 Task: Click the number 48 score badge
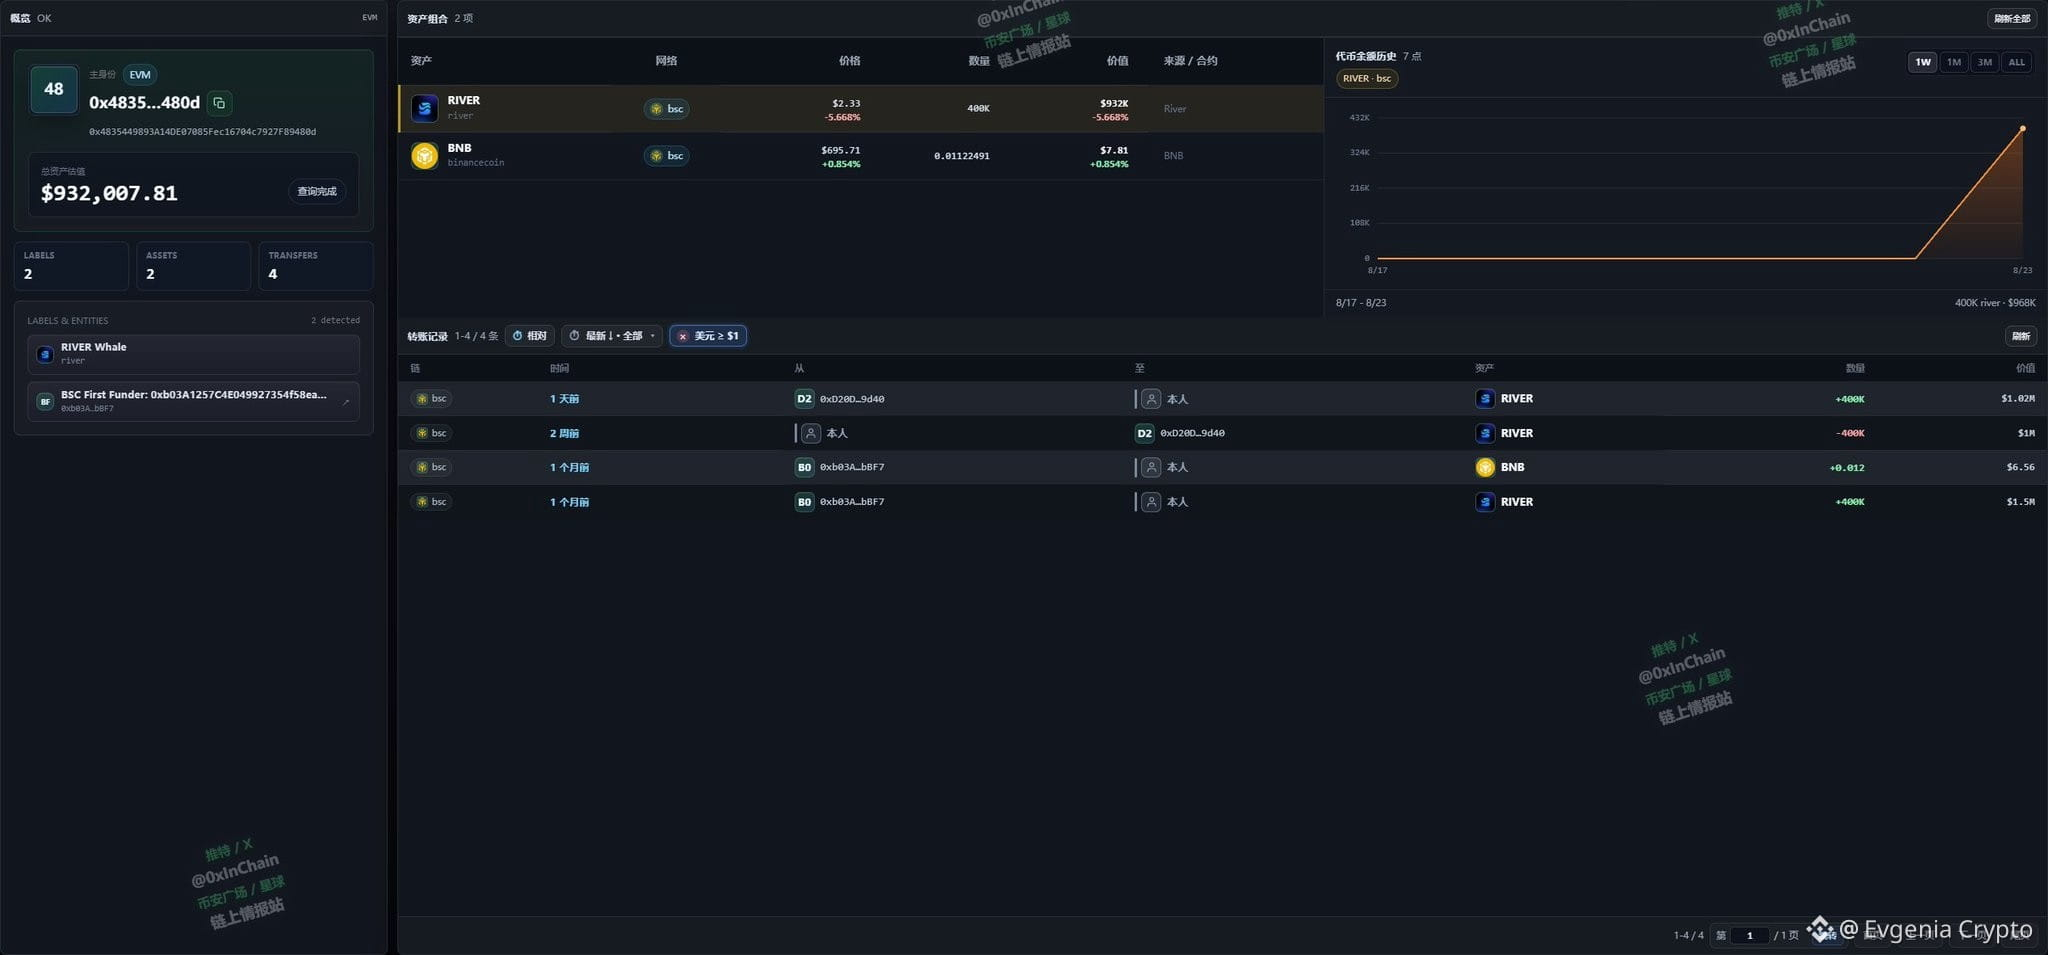pos(54,89)
